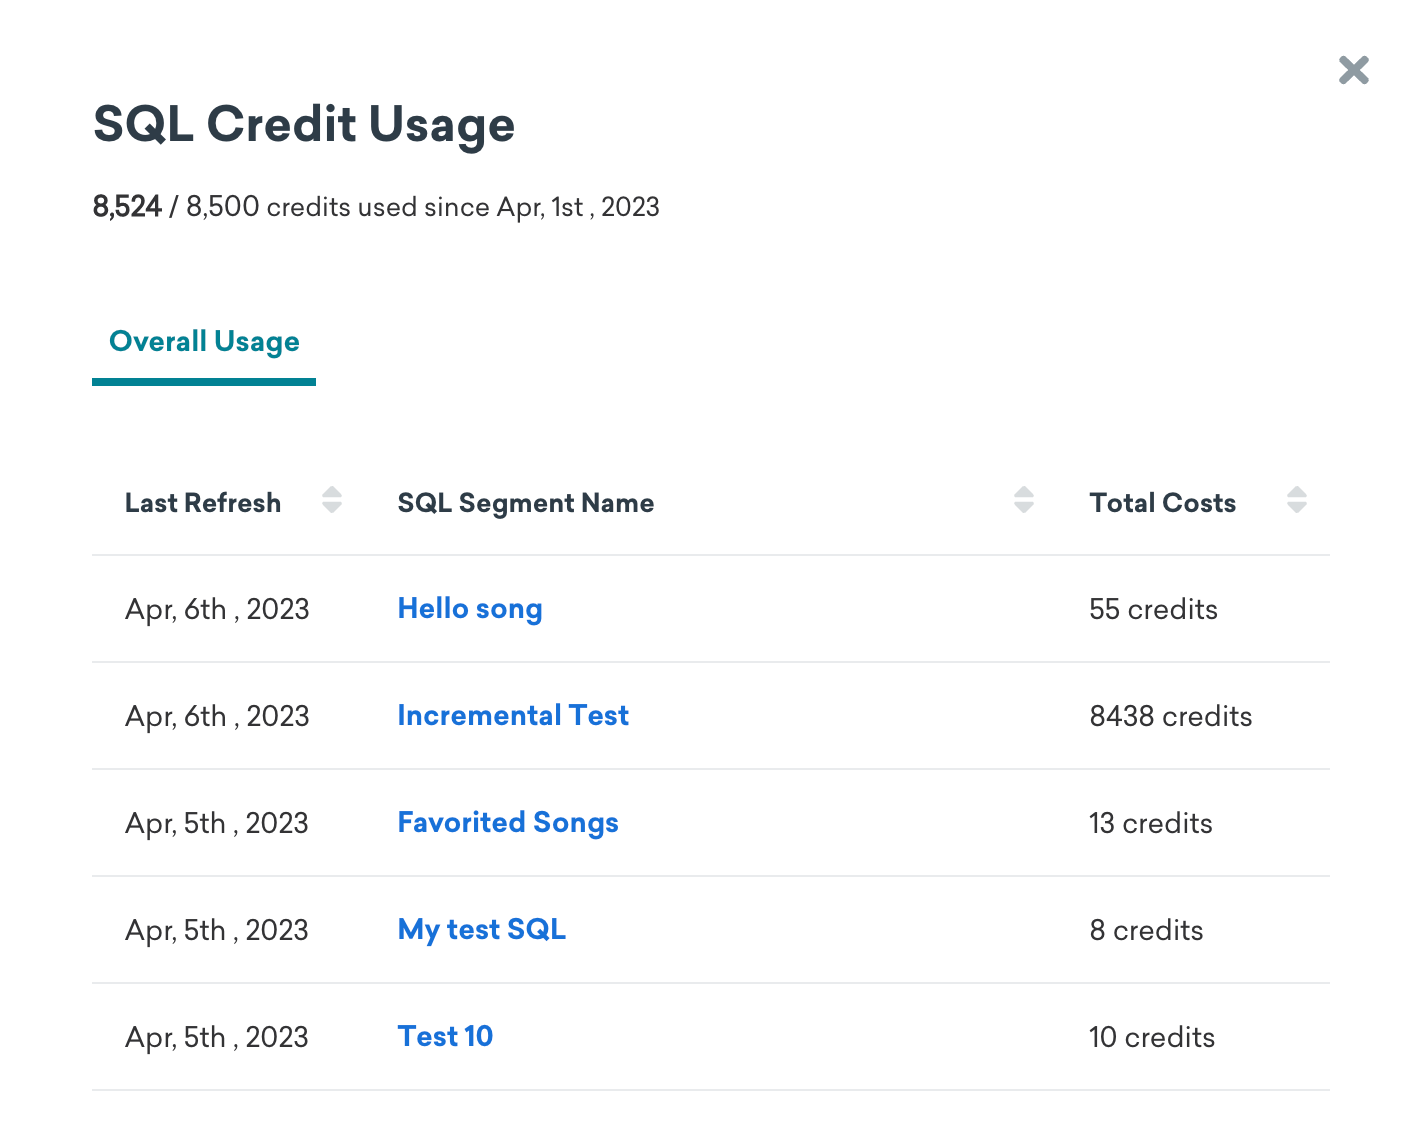Click the SQL Segment Name header text
This screenshot has height=1142, width=1418.
tap(526, 503)
